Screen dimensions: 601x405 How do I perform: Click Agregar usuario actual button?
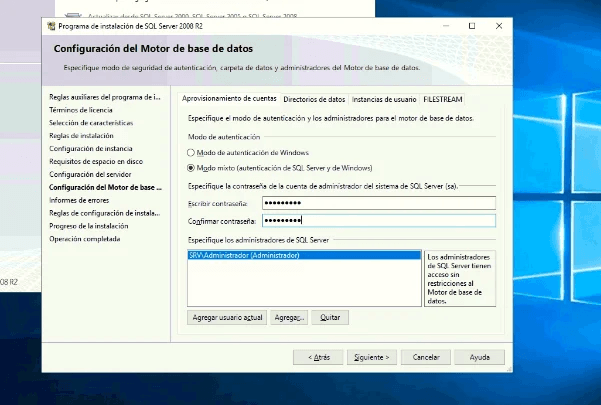click(x=226, y=317)
